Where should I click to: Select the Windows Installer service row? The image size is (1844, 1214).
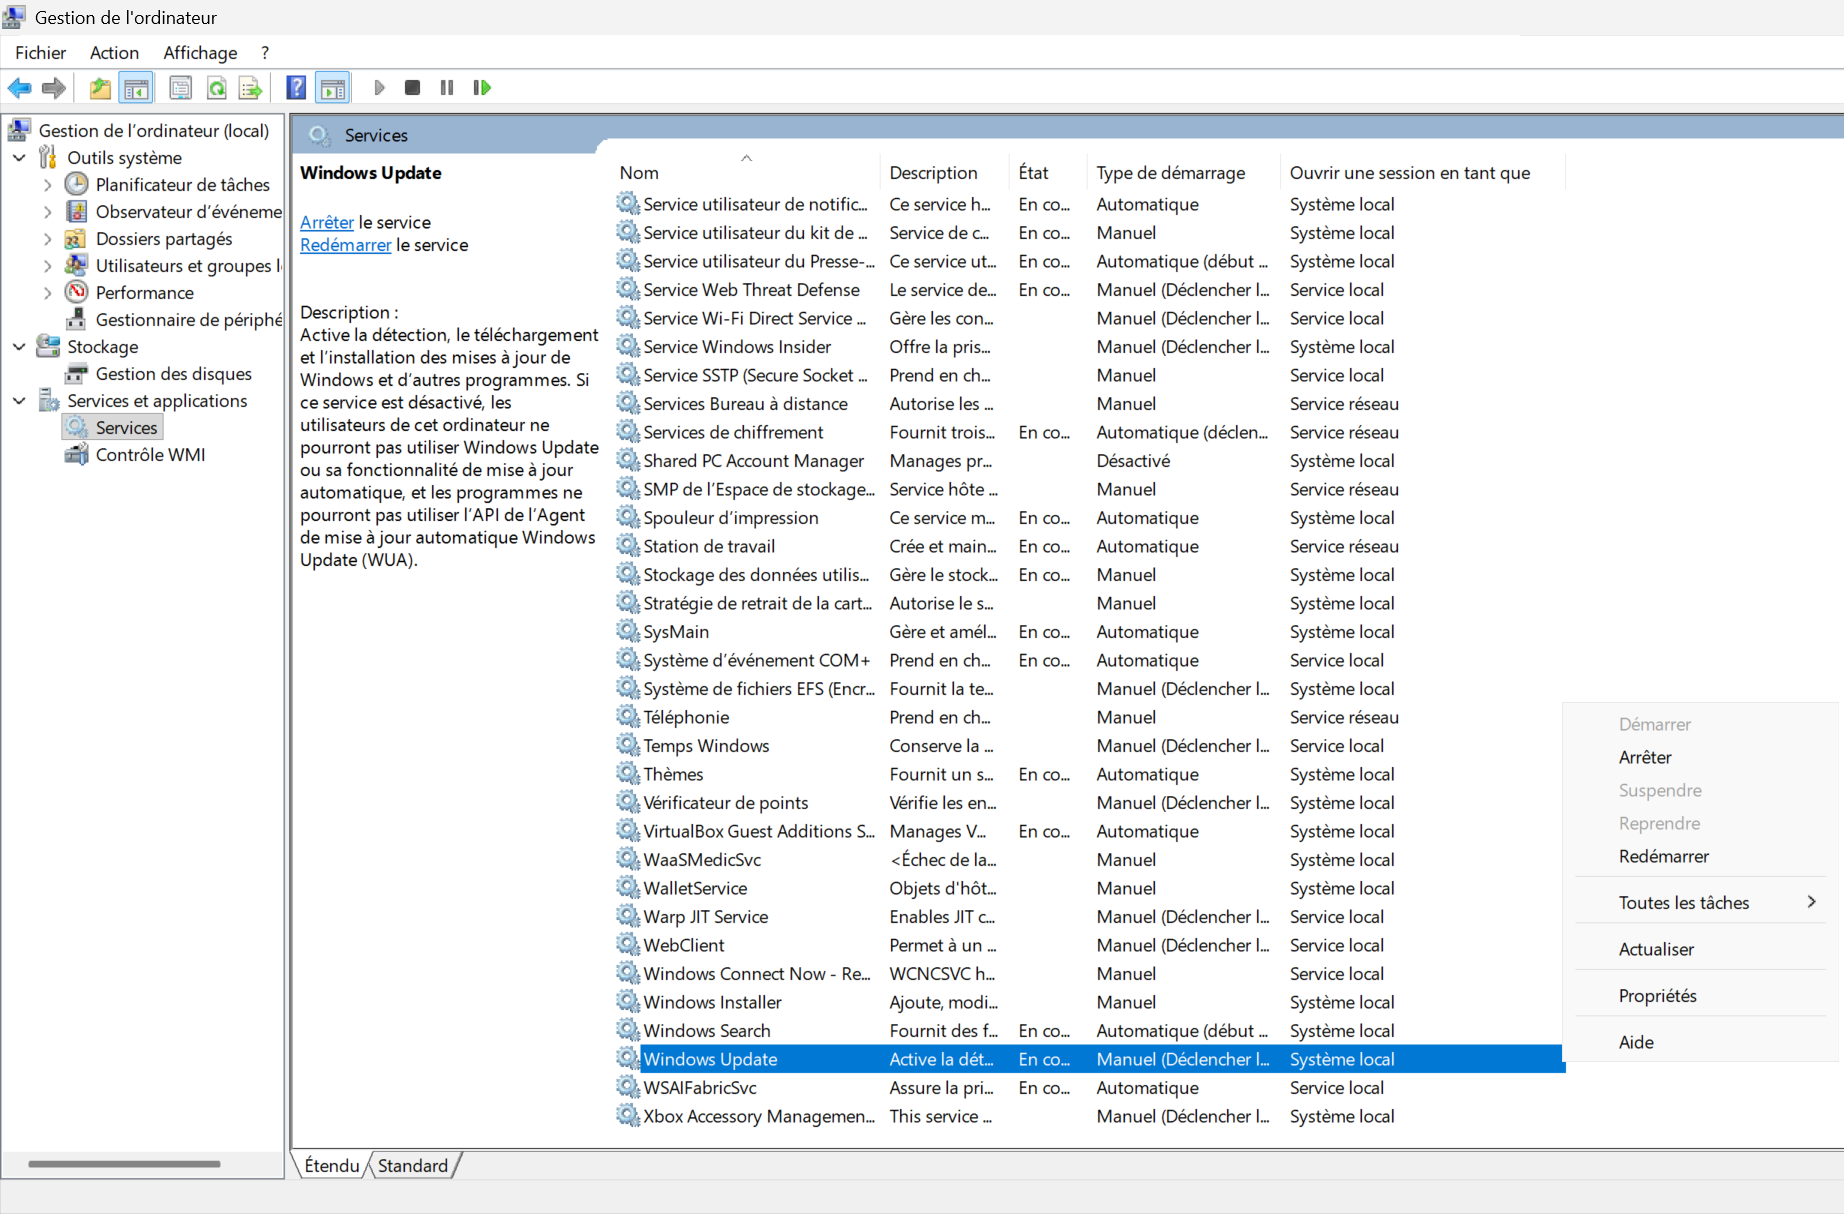pyautogui.click(x=1088, y=1002)
